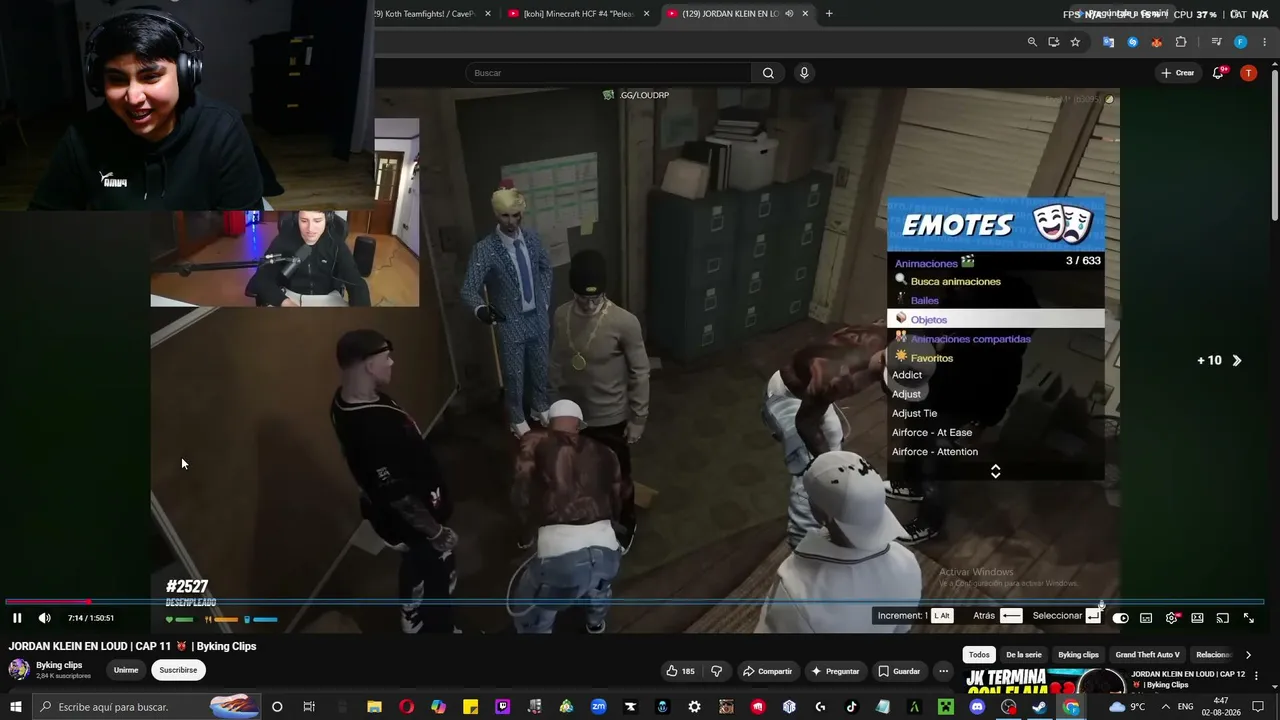Subscribe with the Suscribirse button
The height and width of the screenshot is (720, 1280).
tap(178, 670)
